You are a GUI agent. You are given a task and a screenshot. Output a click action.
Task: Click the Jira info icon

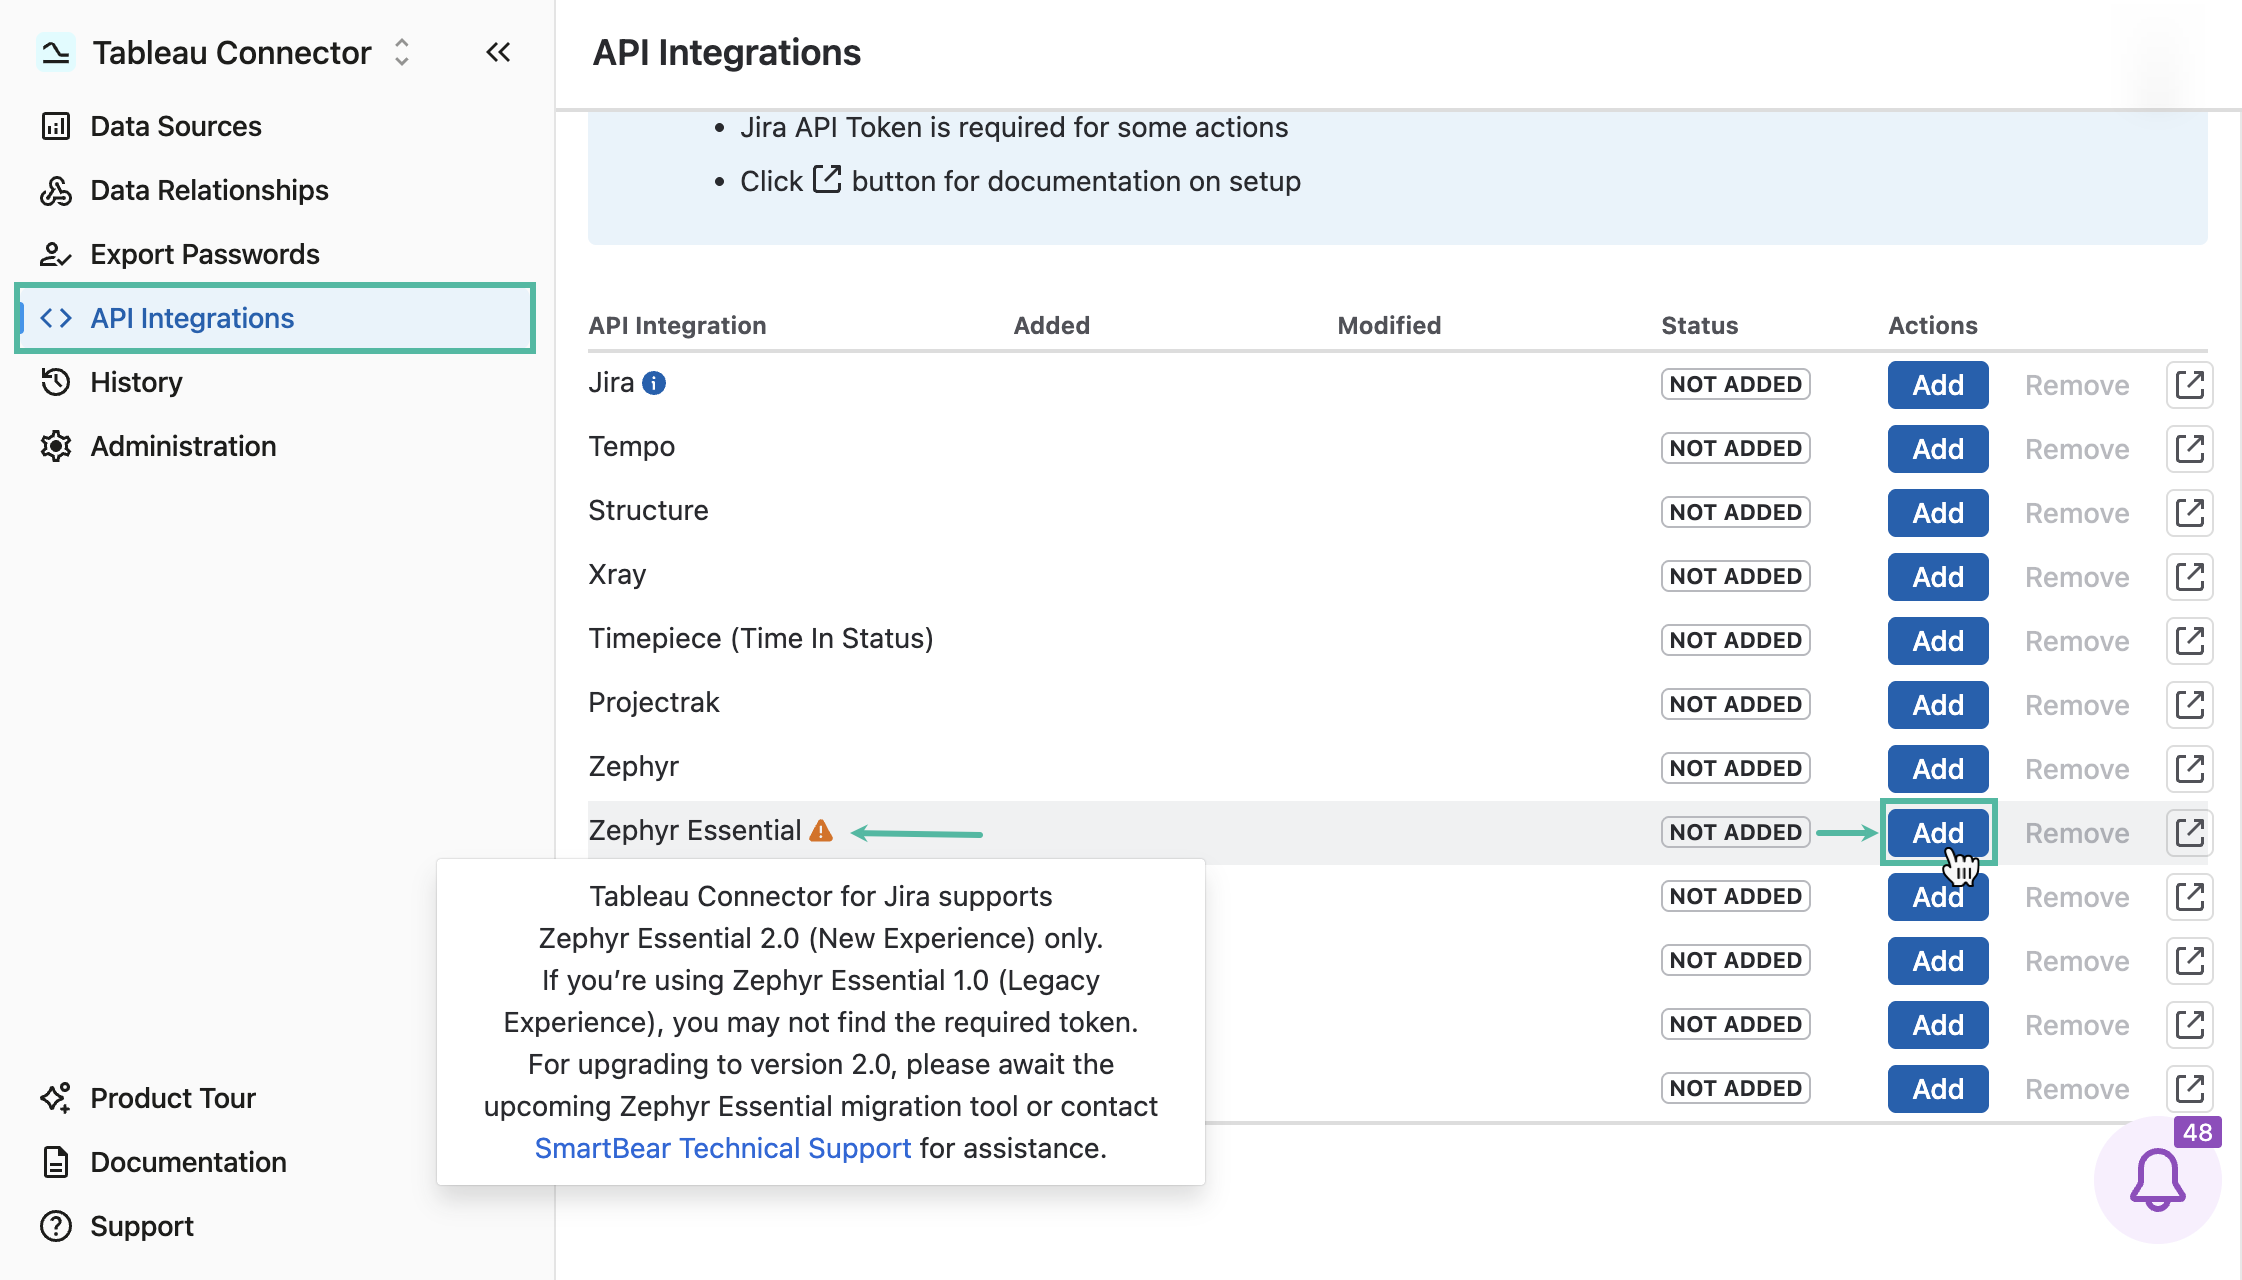point(654,383)
